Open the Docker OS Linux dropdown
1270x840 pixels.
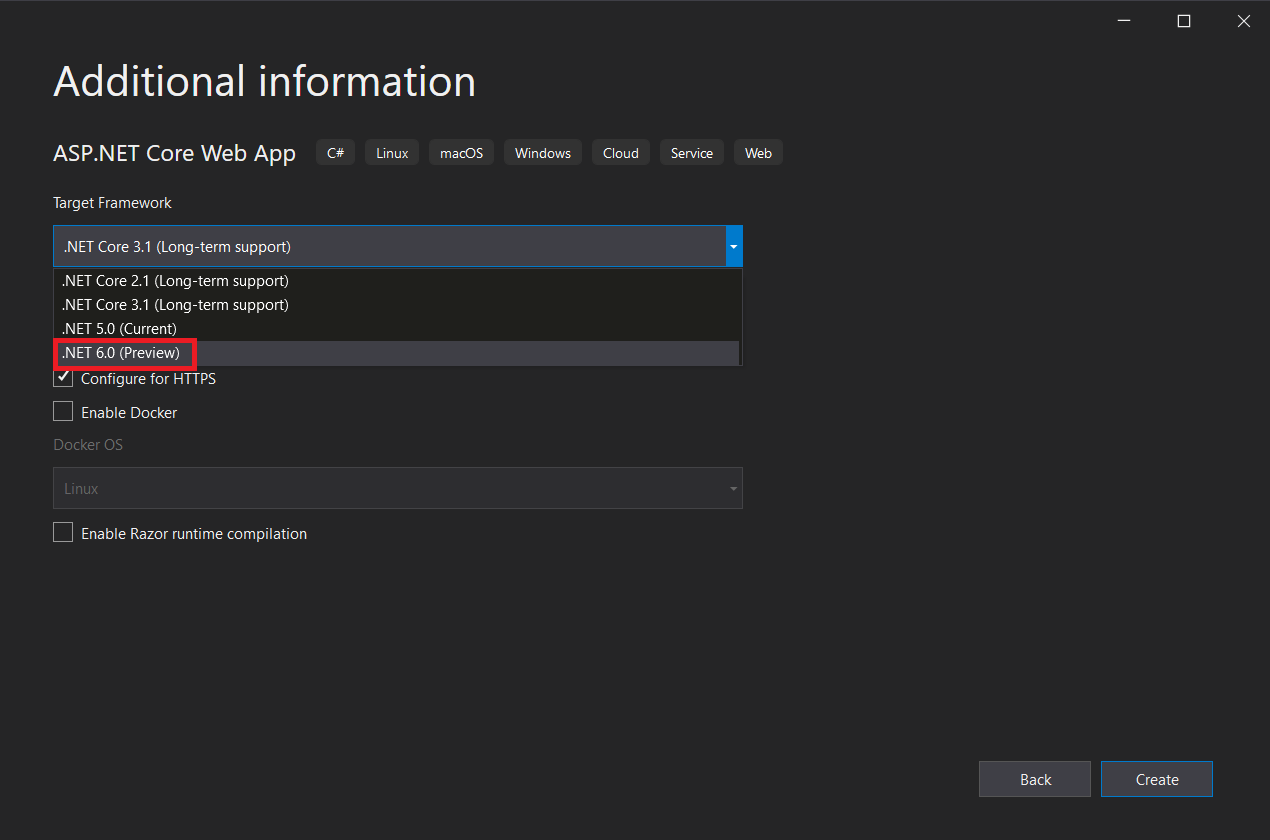[x=397, y=489]
